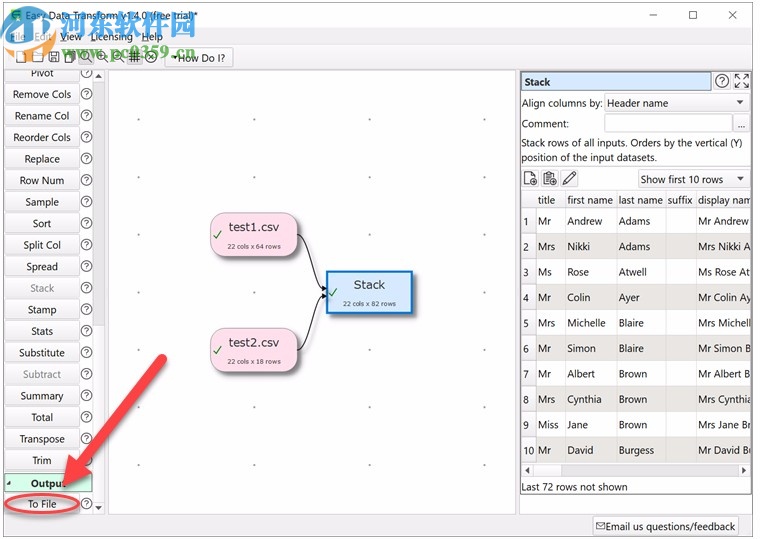Open help icon beside Sample
Screen dimensions: 760x539
86,202
